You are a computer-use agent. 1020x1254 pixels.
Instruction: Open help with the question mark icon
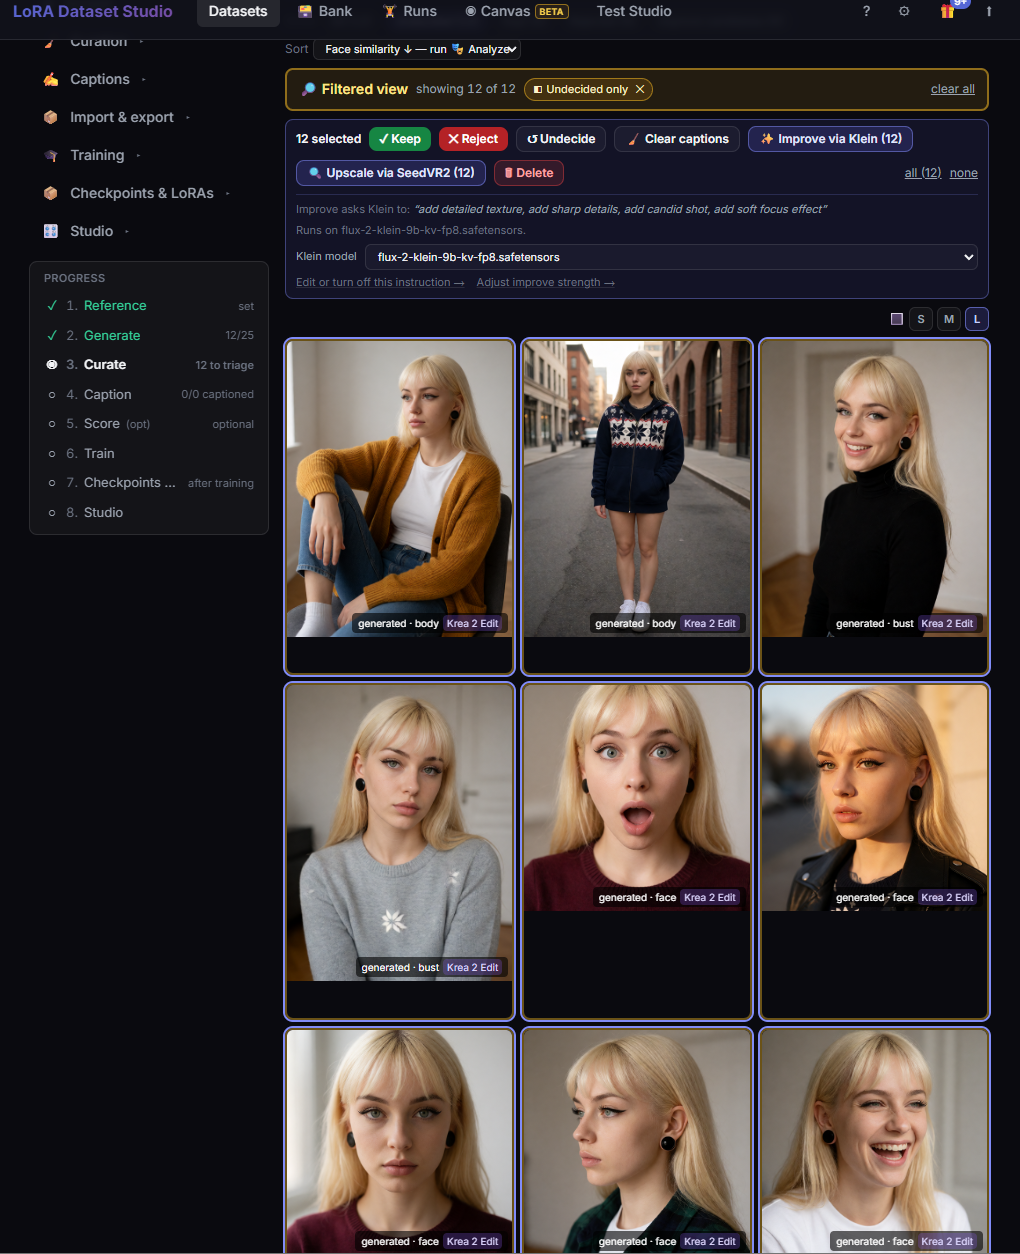[866, 11]
